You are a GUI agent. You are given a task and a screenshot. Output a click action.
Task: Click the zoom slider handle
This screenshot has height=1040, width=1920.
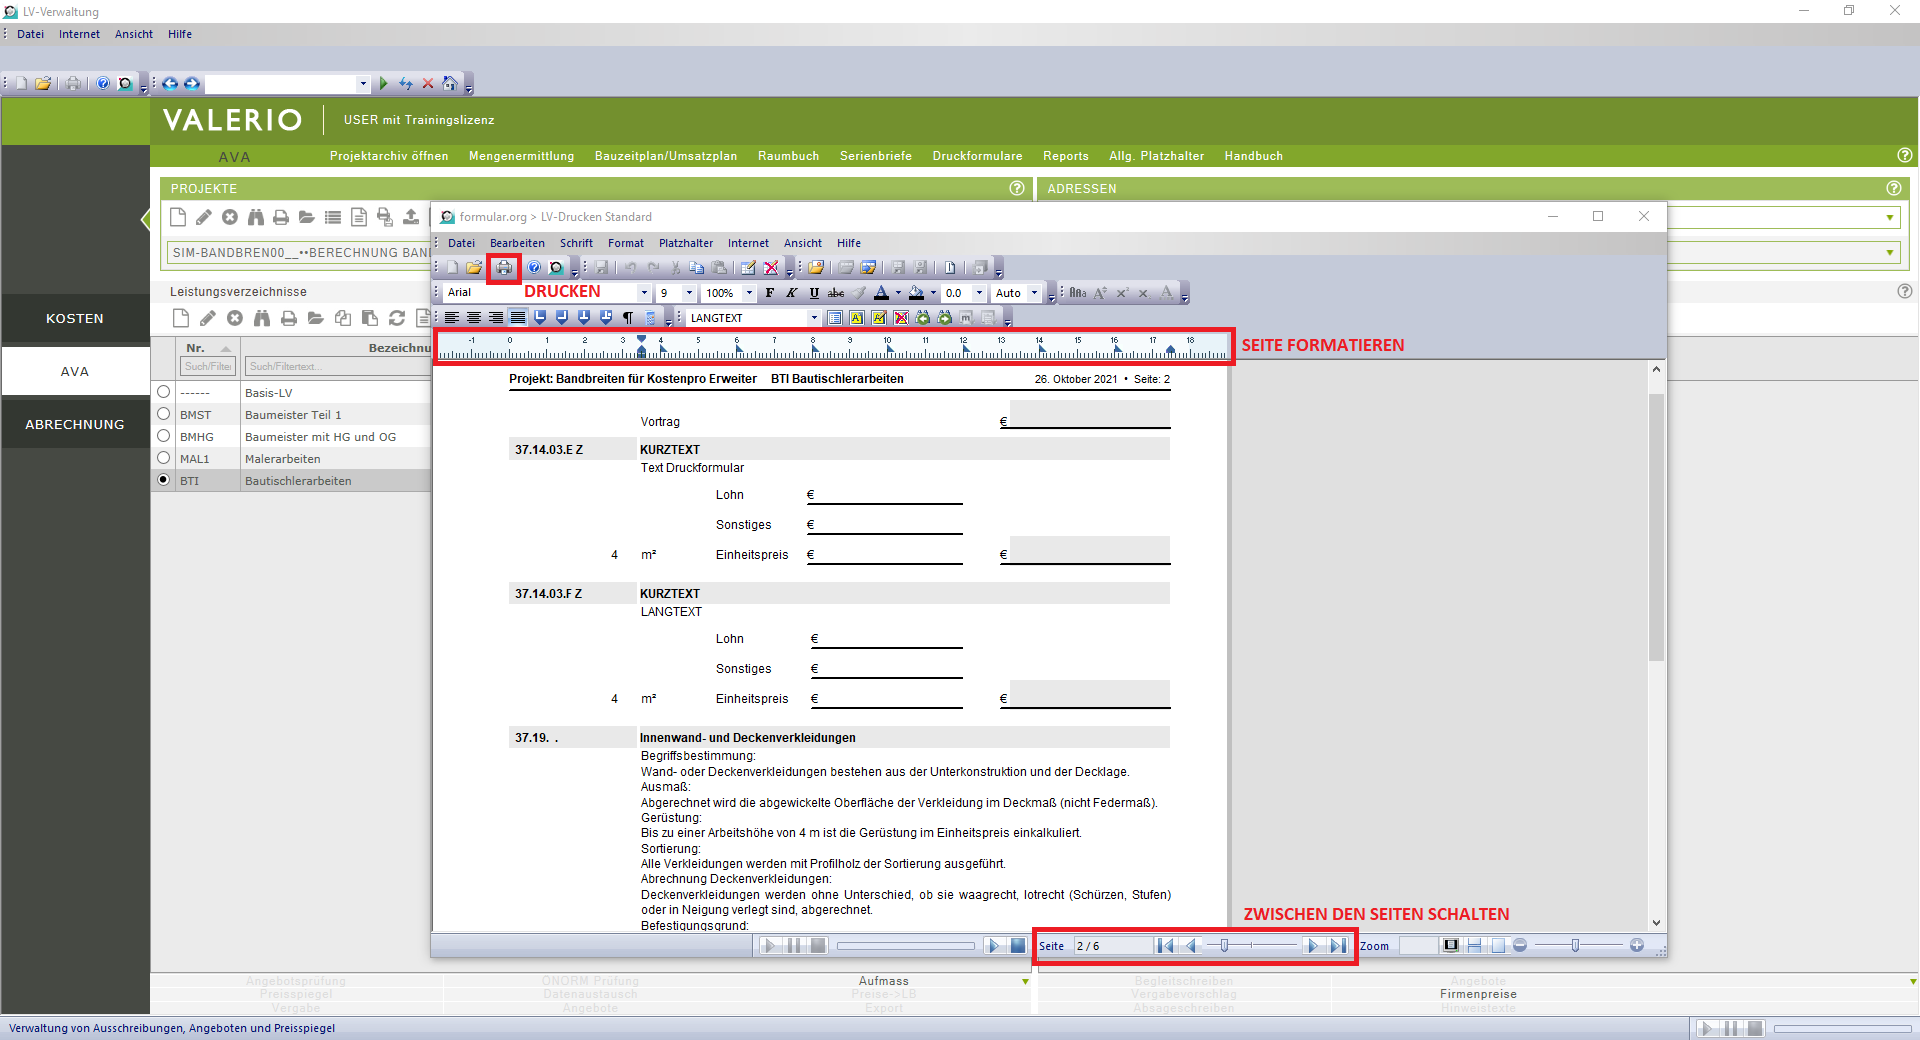[1575, 946]
